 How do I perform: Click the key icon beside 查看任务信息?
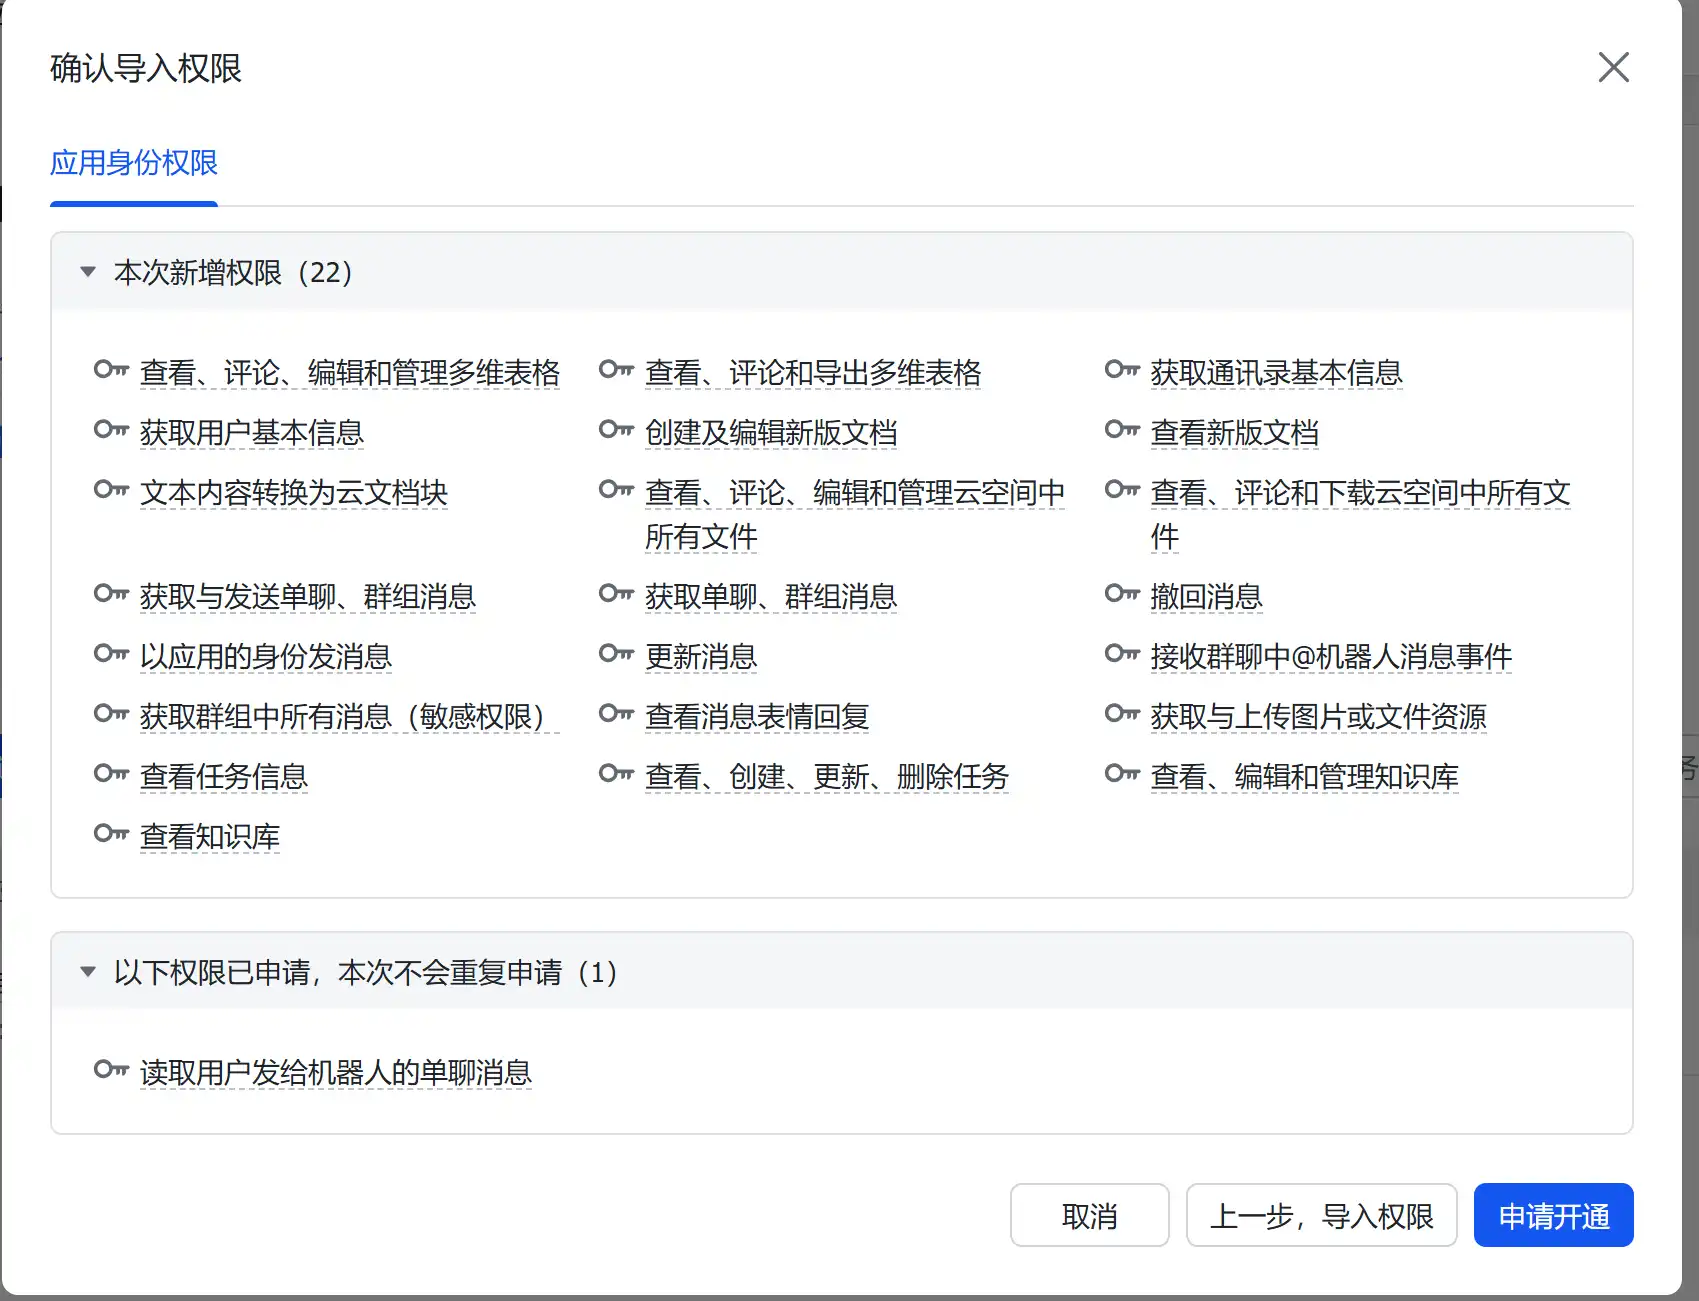point(110,773)
